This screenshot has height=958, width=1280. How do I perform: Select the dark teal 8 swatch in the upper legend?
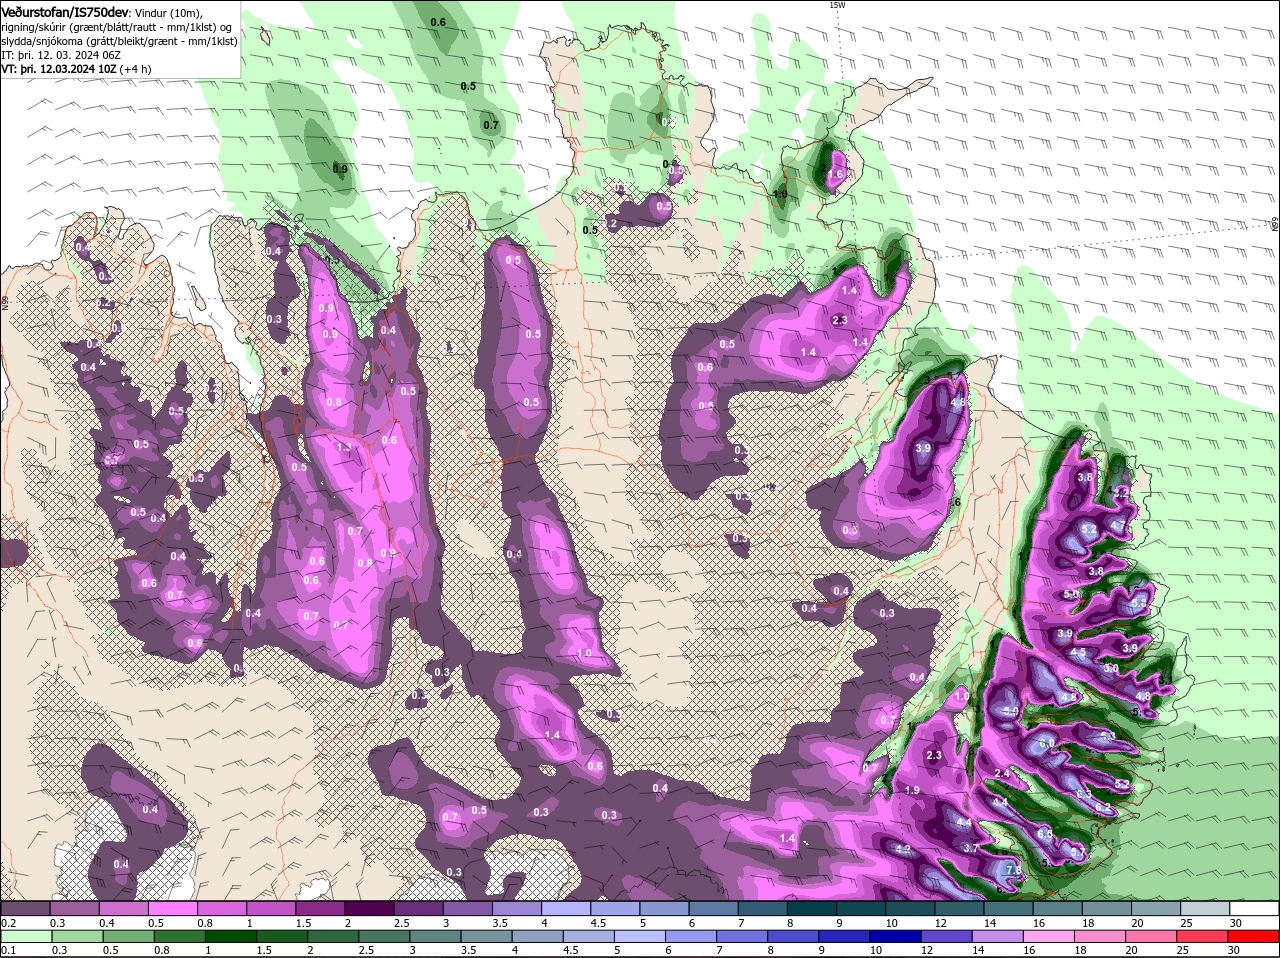(811, 908)
